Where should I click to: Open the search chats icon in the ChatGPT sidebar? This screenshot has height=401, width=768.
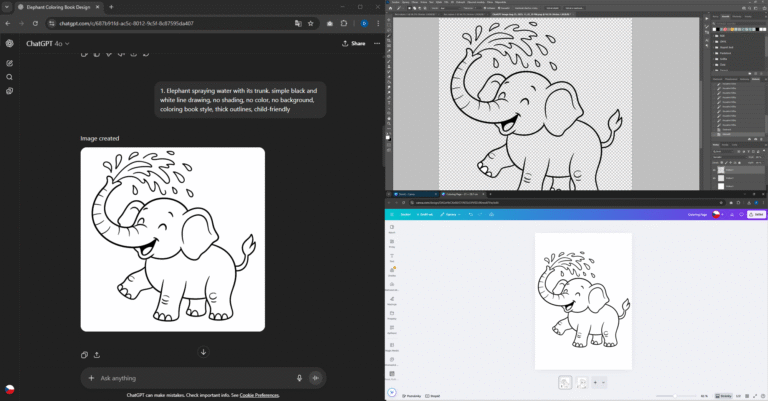[9, 77]
